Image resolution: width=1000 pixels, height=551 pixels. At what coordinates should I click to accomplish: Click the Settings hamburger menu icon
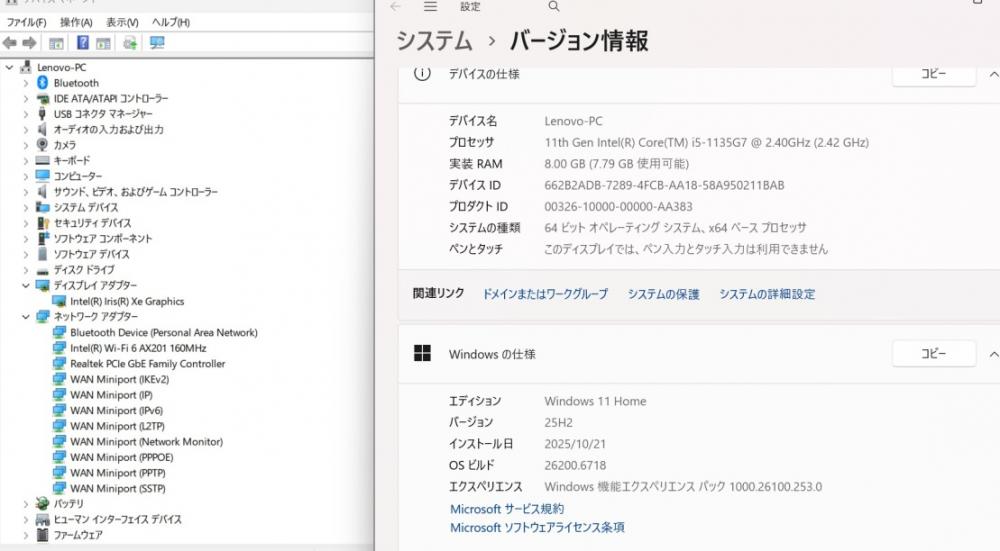coord(430,6)
